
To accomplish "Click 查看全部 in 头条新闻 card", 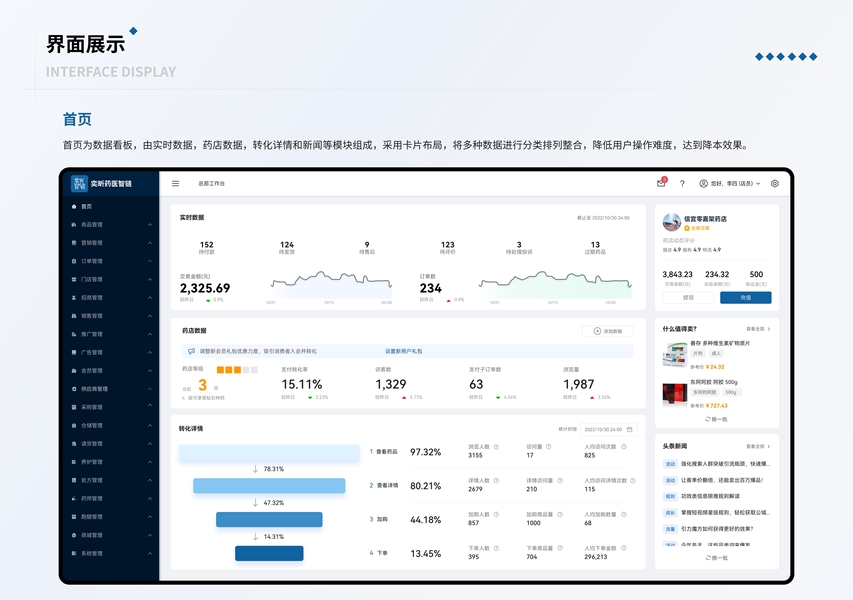I will click(x=758, y=447).
